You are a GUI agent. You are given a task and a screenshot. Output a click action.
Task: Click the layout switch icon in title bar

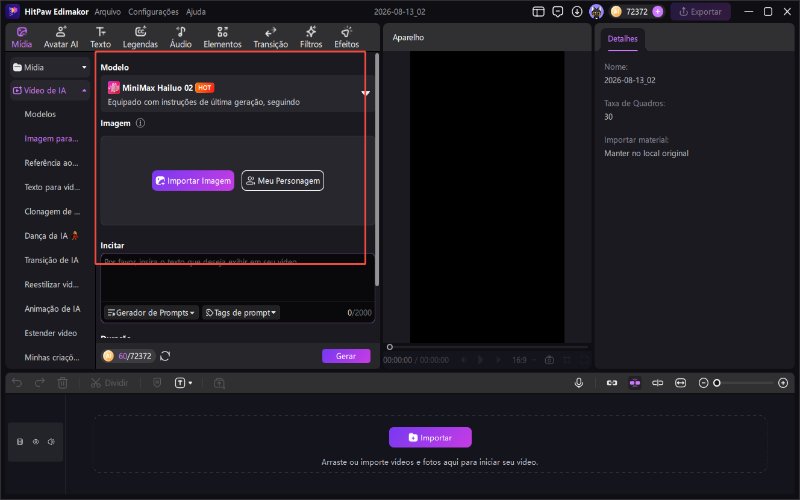coord(538,11)
